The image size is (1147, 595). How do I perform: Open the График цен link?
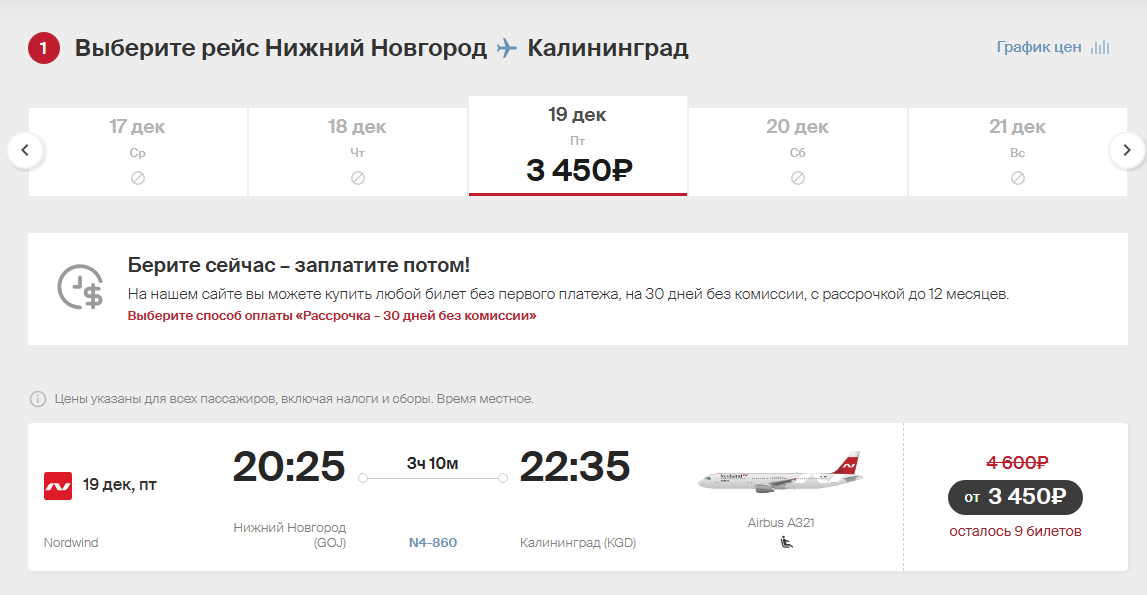(x=1039, y=47)
